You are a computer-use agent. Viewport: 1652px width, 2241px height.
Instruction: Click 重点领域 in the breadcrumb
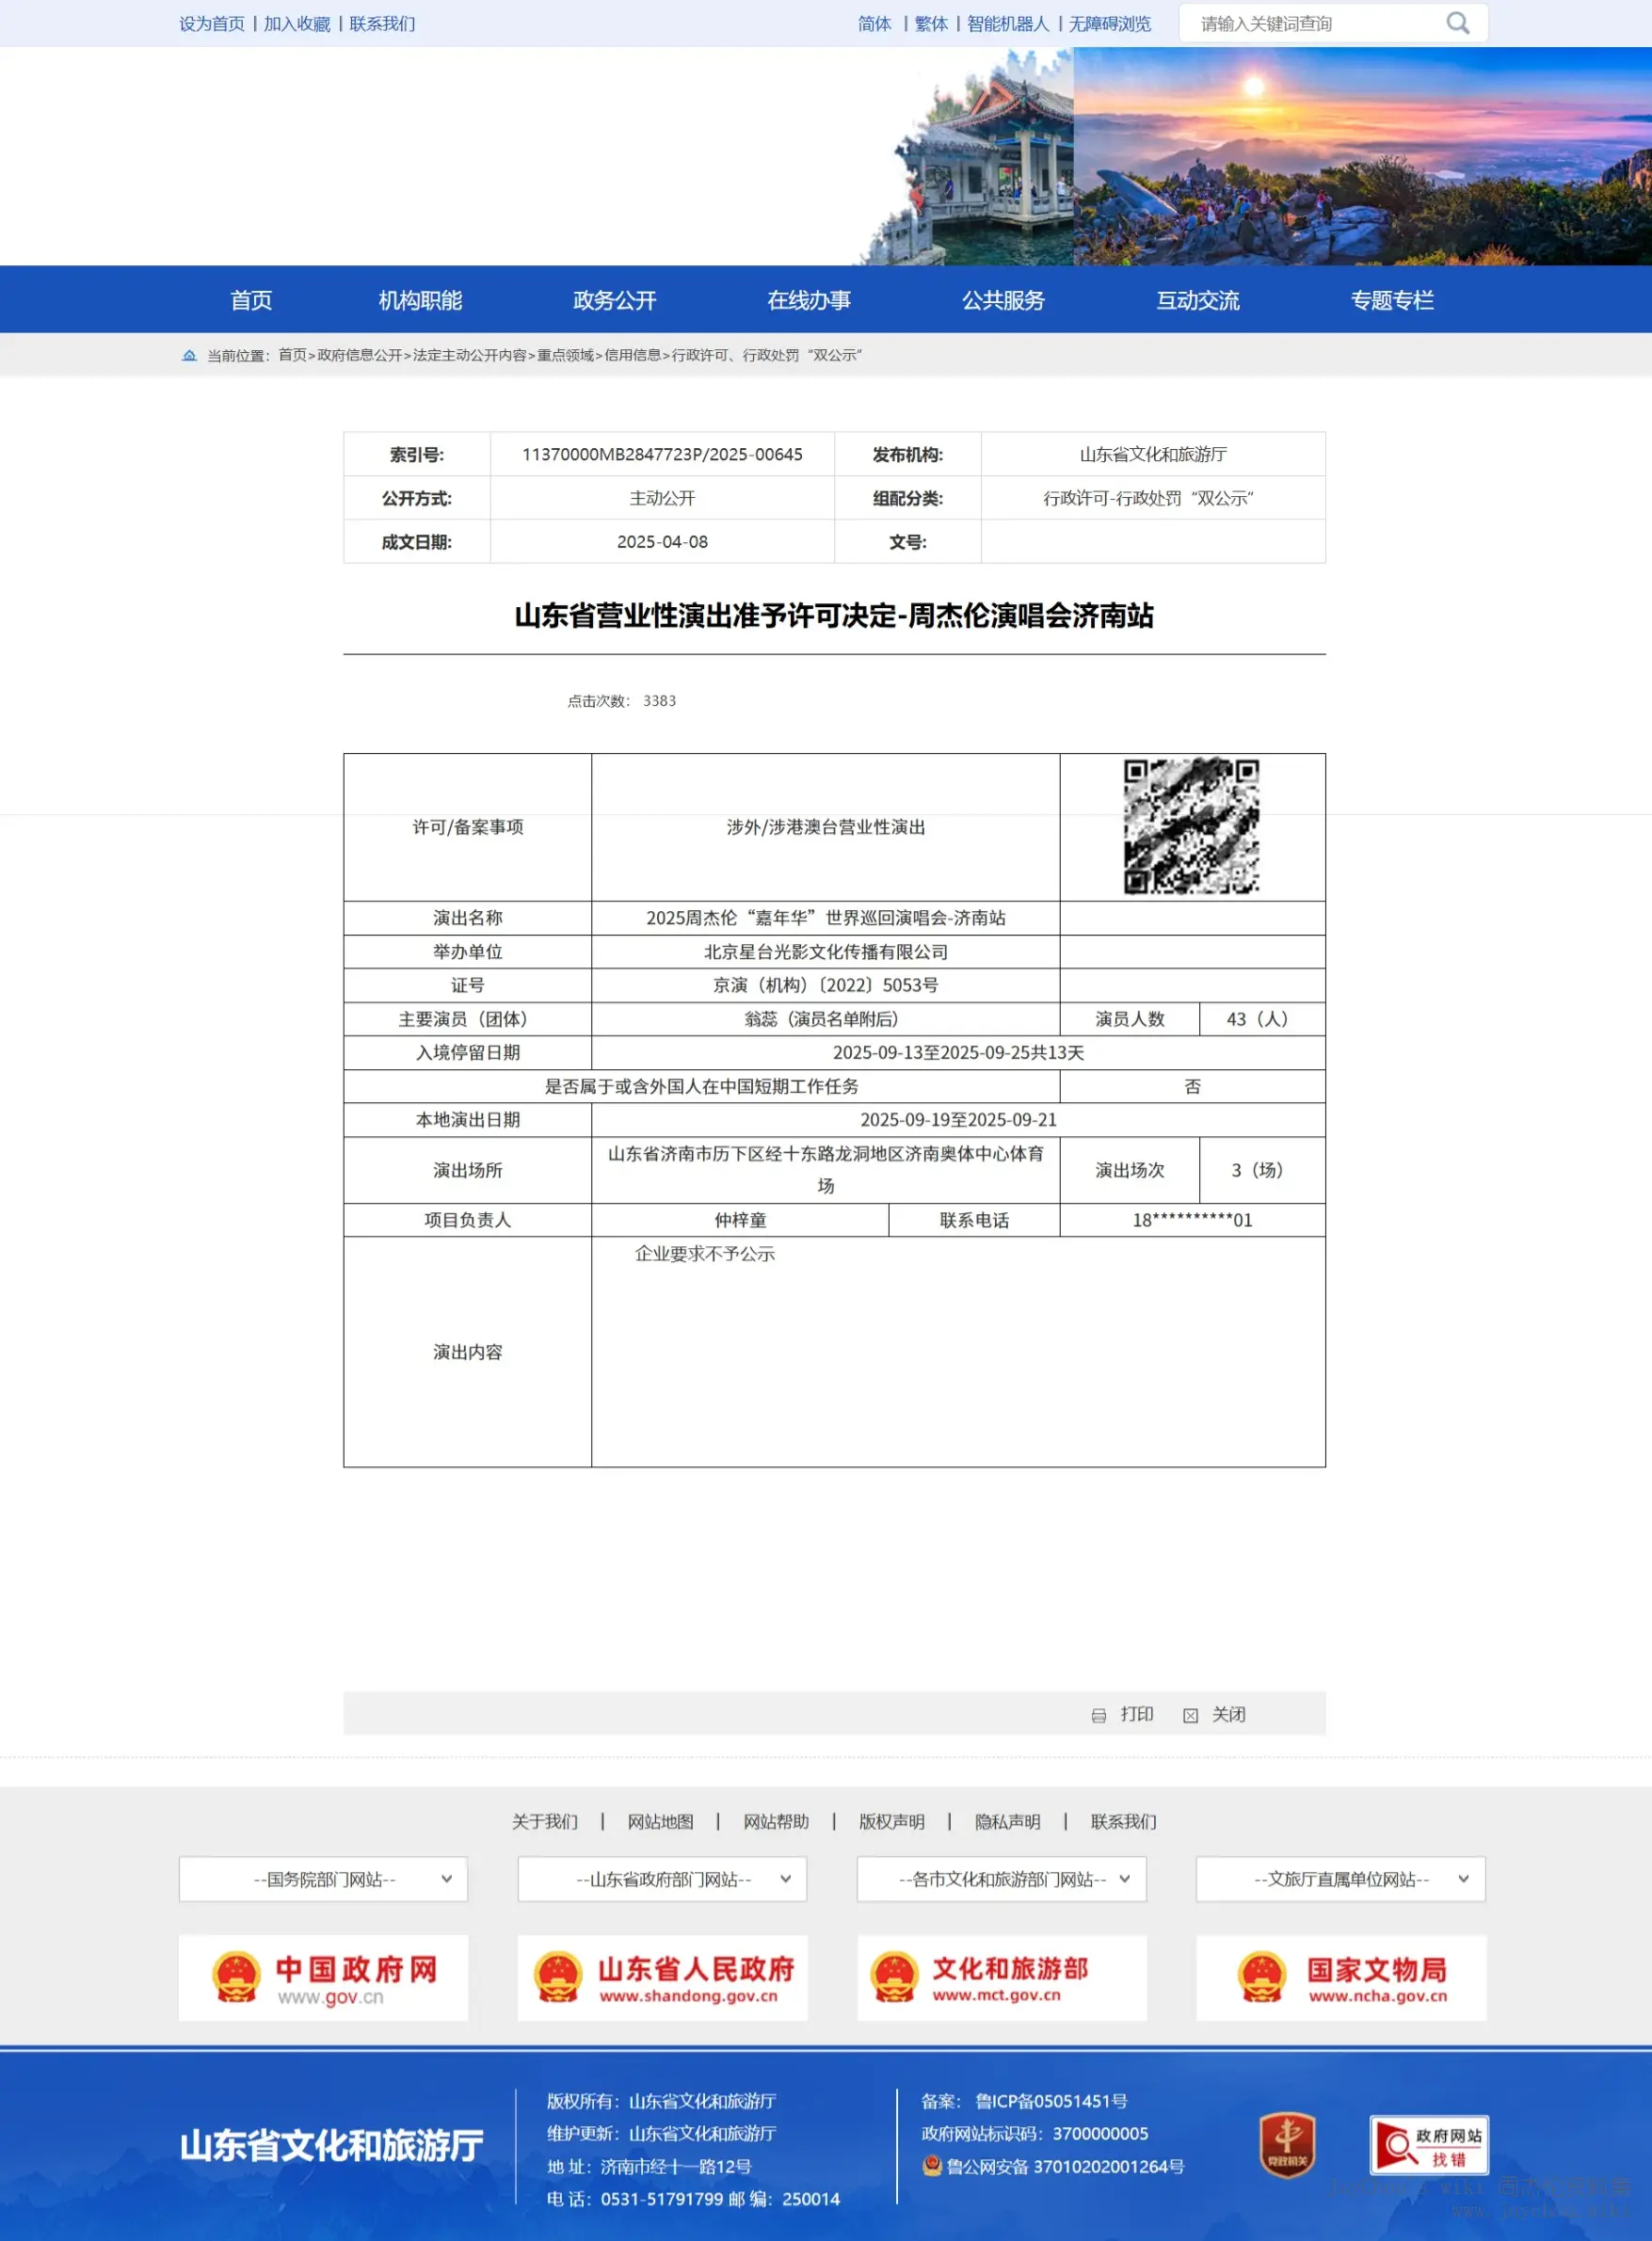pos(565,355)
